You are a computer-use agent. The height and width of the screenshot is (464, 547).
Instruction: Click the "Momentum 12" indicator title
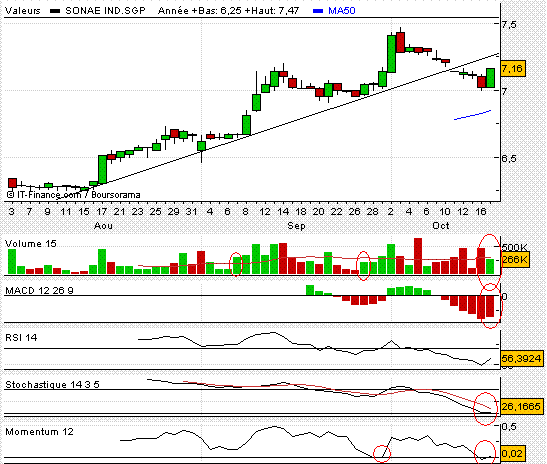tap(39, 432)
